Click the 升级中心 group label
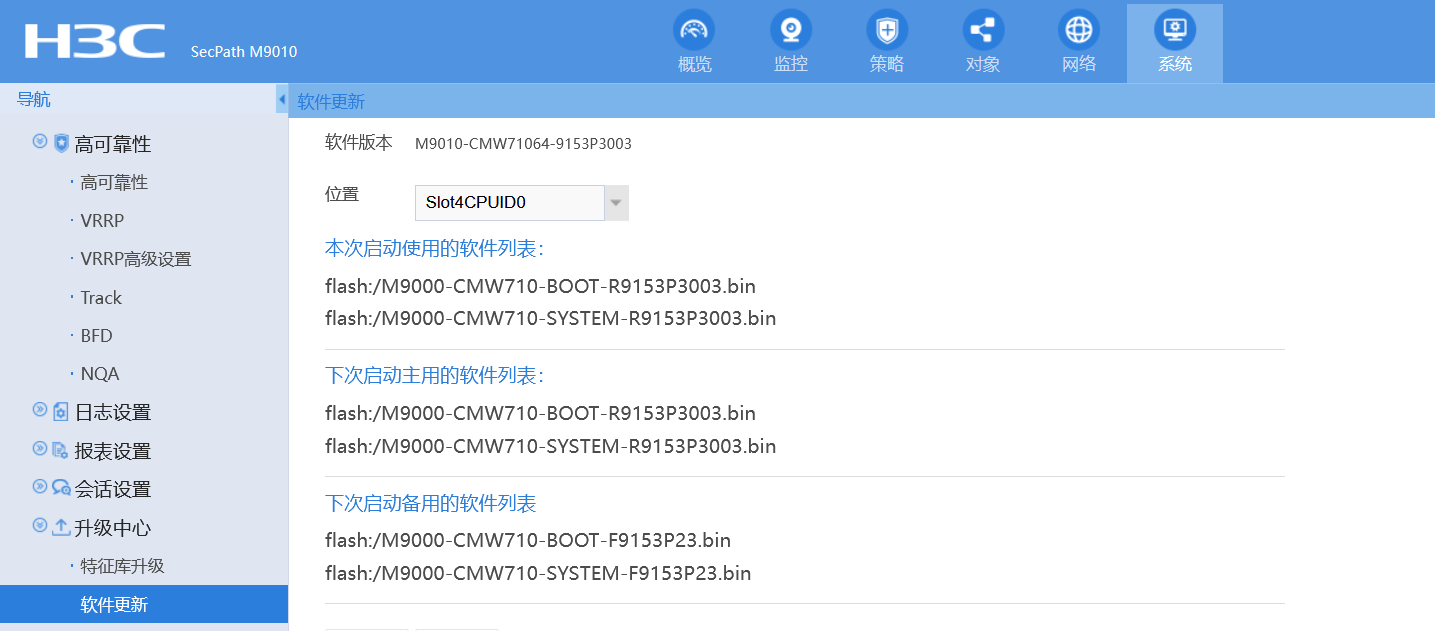The width and height of the screenshot is (1435, 631). pyautogui.click(x=113, y=527)
